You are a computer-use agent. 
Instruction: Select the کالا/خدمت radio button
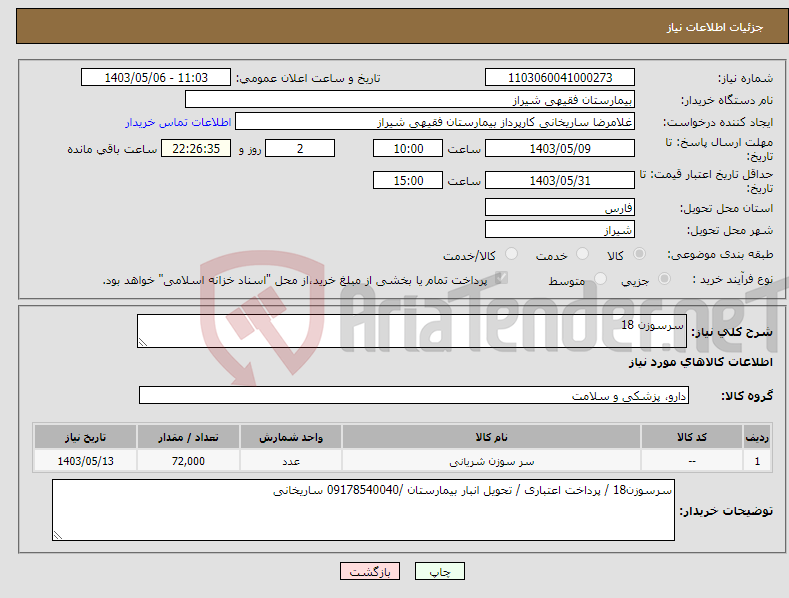coord(511,254)
